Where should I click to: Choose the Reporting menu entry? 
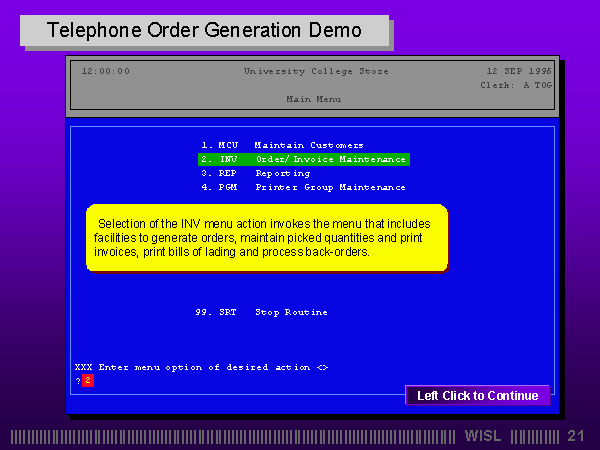tap(282, 173)
